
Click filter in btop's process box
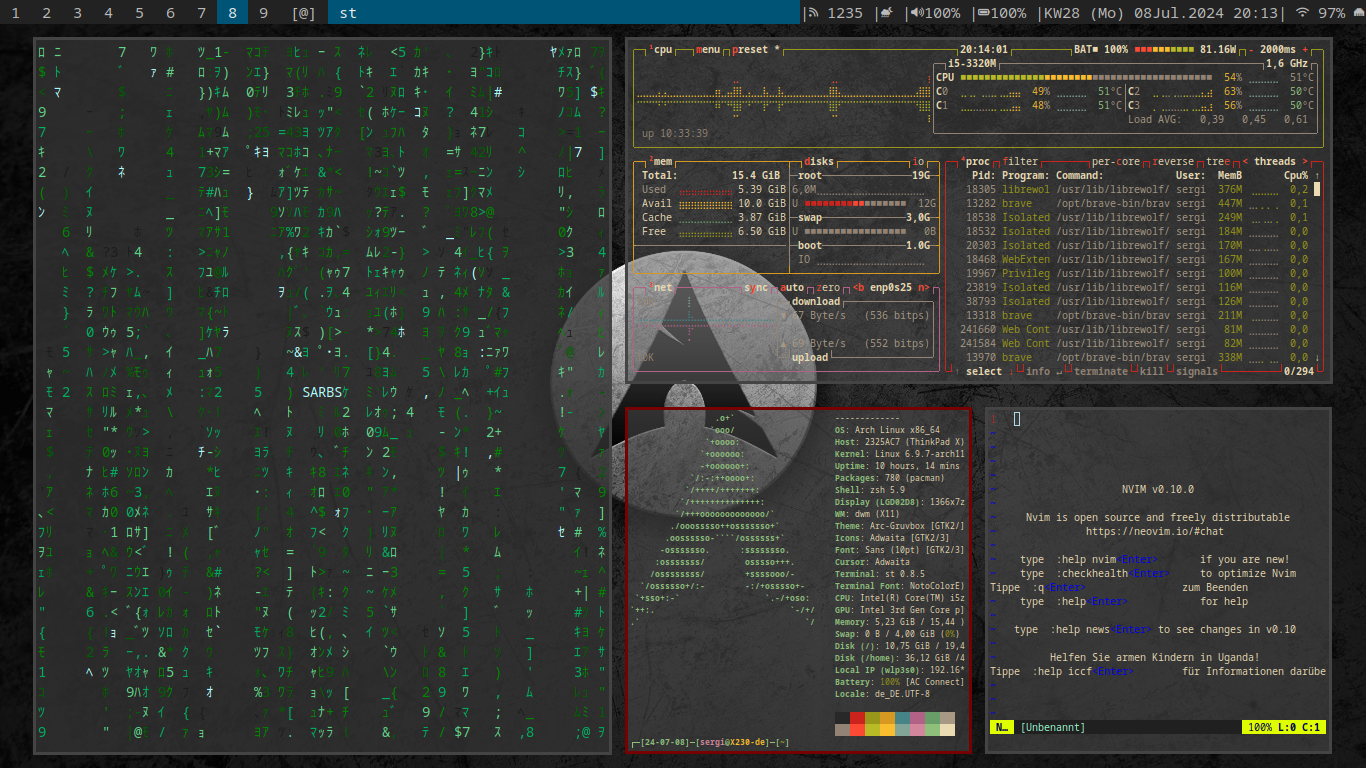pos(1021,161)
